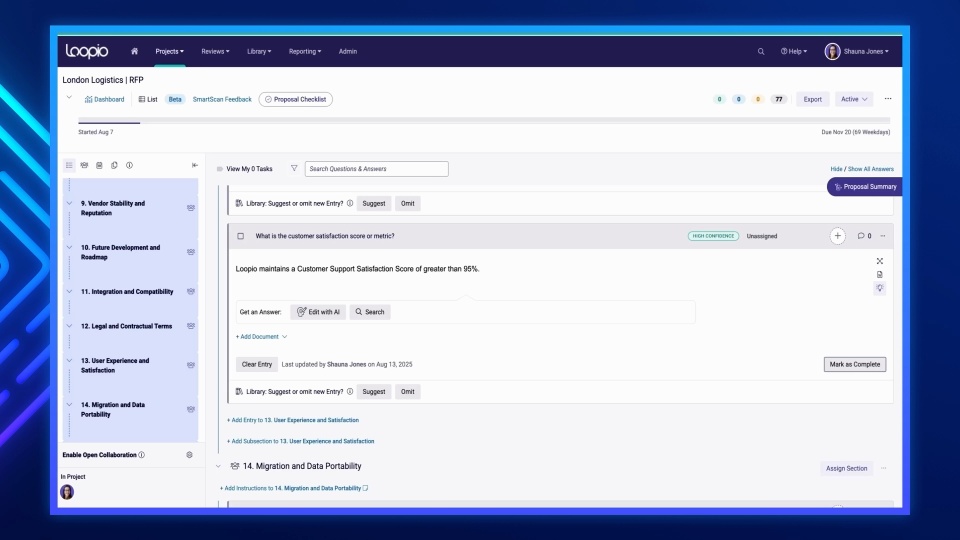Screen dimensions: 960x540
Task: Open the Help menu
Action: (x=794, y=51)
